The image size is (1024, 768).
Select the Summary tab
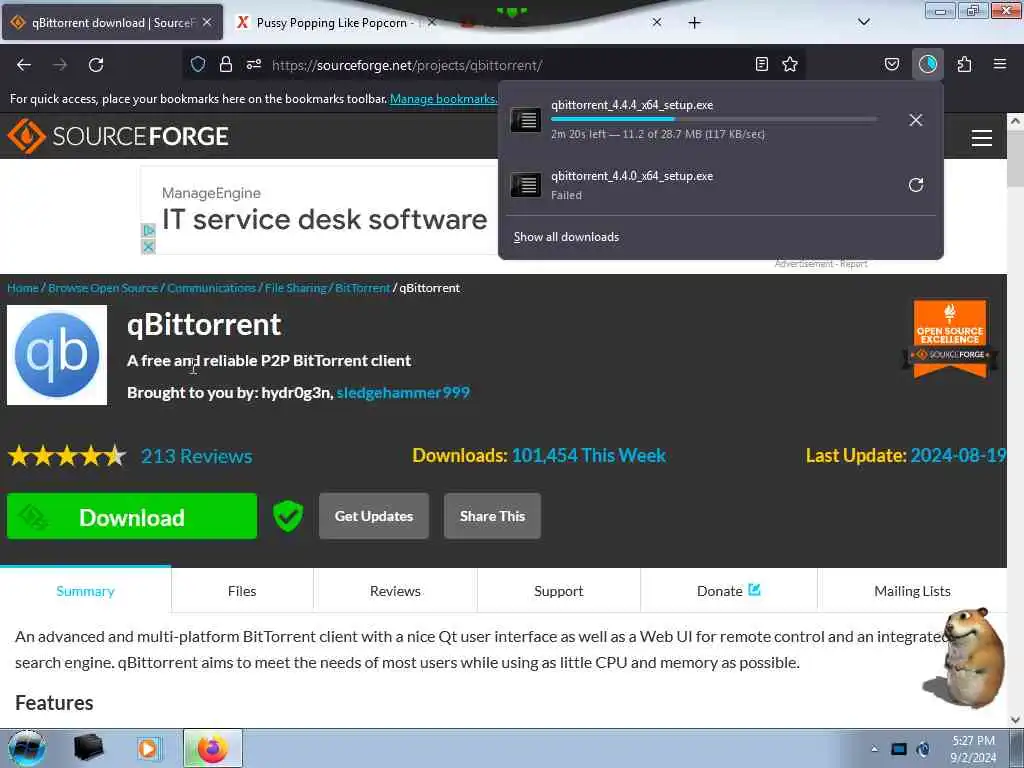(86, 591)
